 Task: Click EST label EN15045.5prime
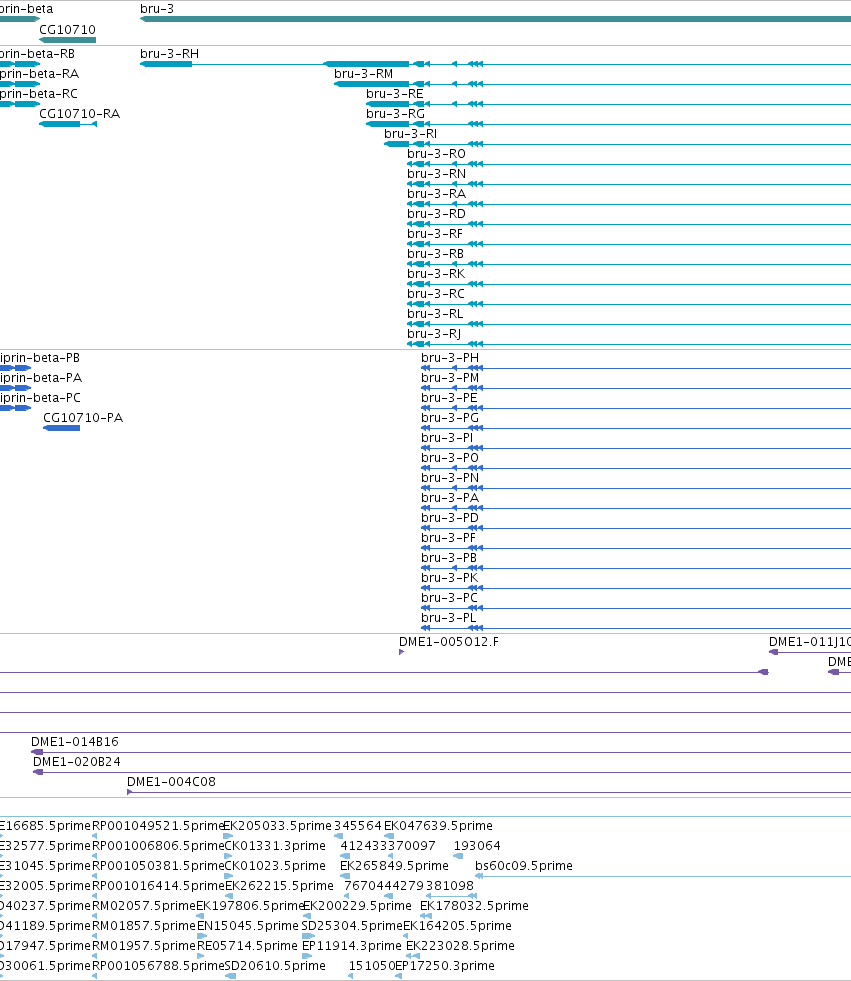point(248,926)
